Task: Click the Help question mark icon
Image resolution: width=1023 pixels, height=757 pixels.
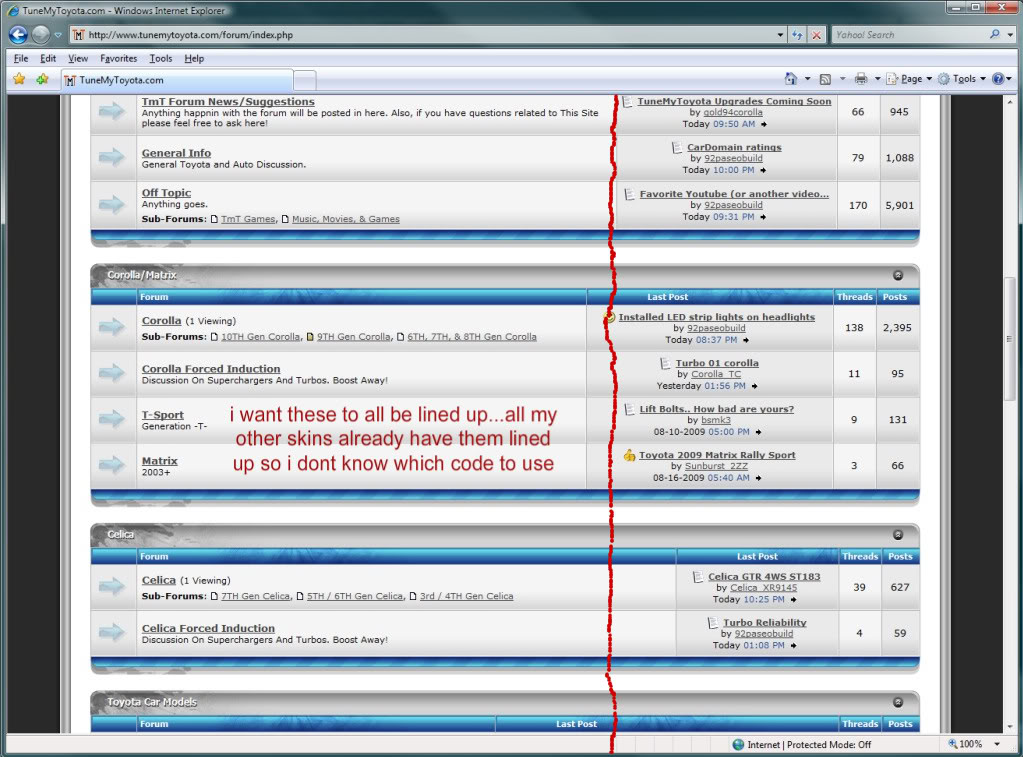Action: tap(998, 79)
